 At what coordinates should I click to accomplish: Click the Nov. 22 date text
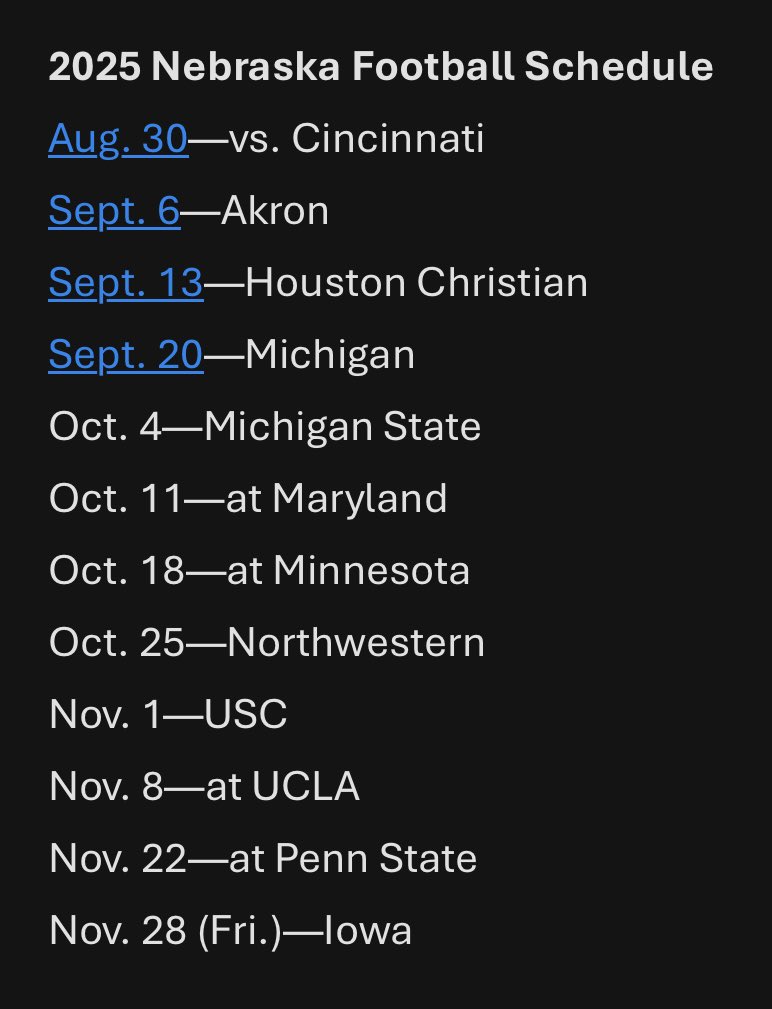[118, 859]
